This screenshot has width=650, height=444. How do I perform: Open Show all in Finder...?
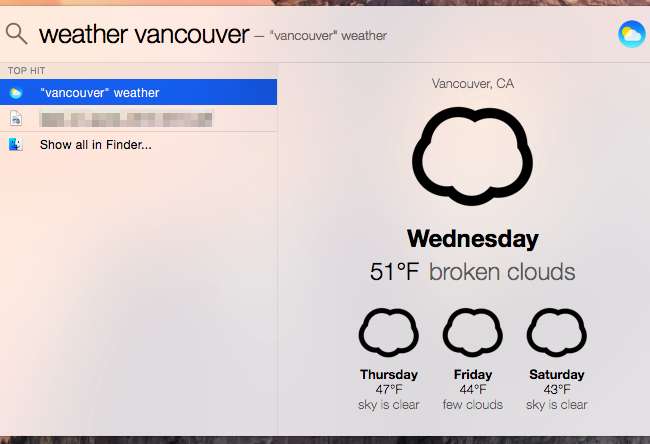pyautogui.click(x=96, y=145)
